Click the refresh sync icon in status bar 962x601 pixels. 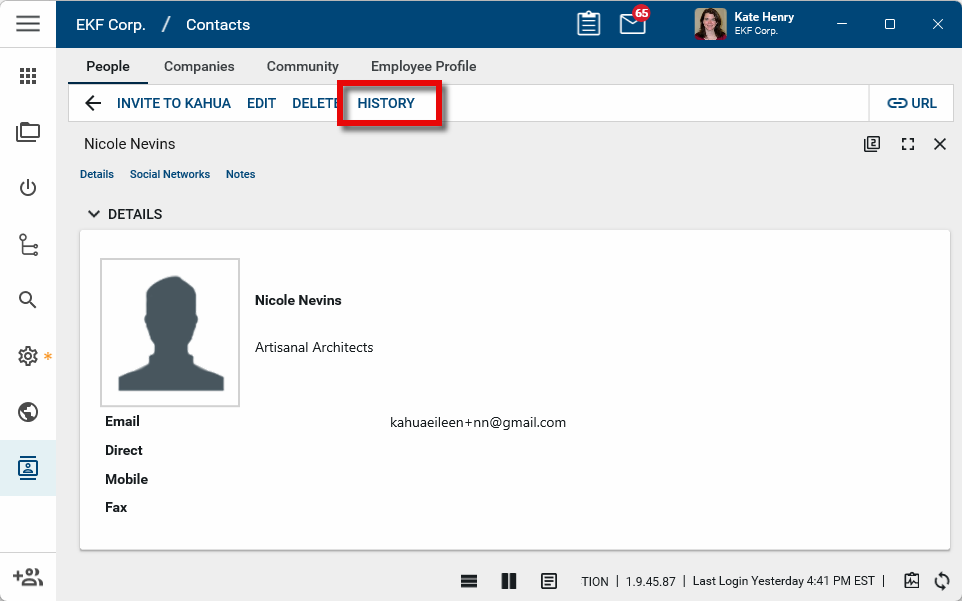941,581
